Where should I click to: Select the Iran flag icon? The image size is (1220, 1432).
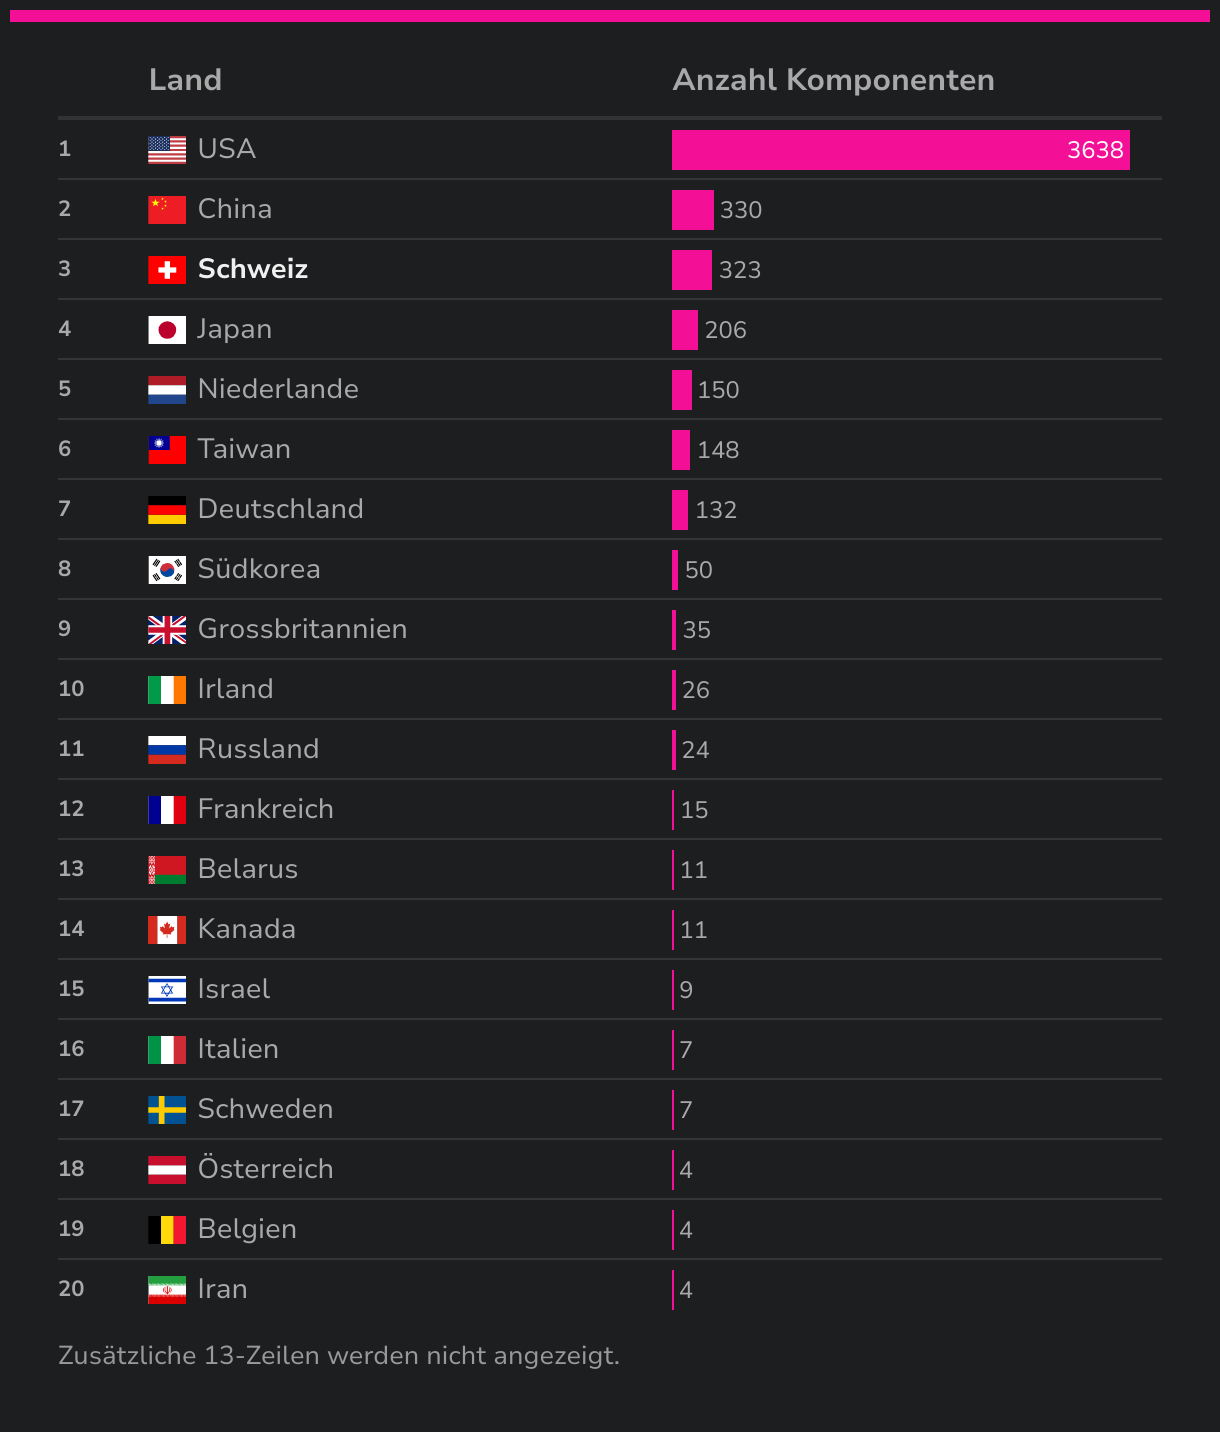pos(167,1290)
